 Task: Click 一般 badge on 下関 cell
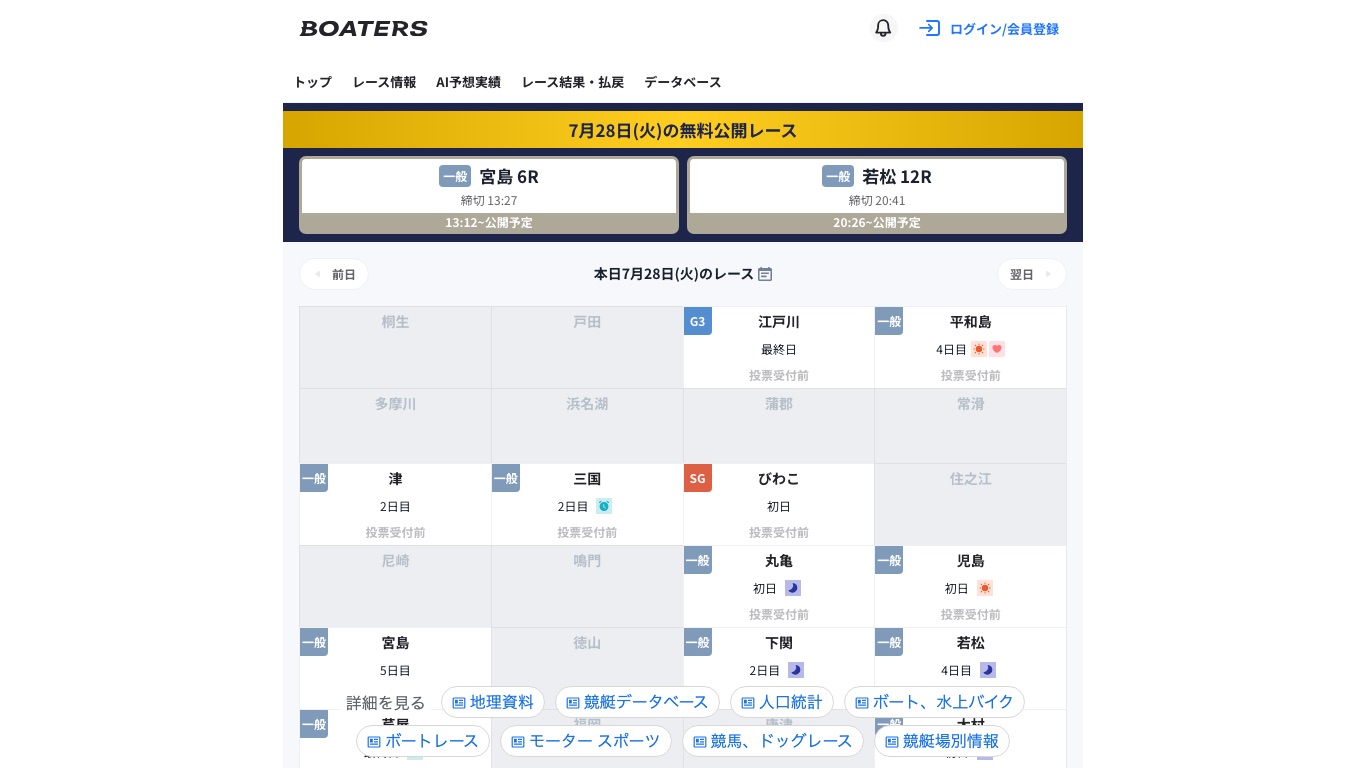click(x=698, y=642)
